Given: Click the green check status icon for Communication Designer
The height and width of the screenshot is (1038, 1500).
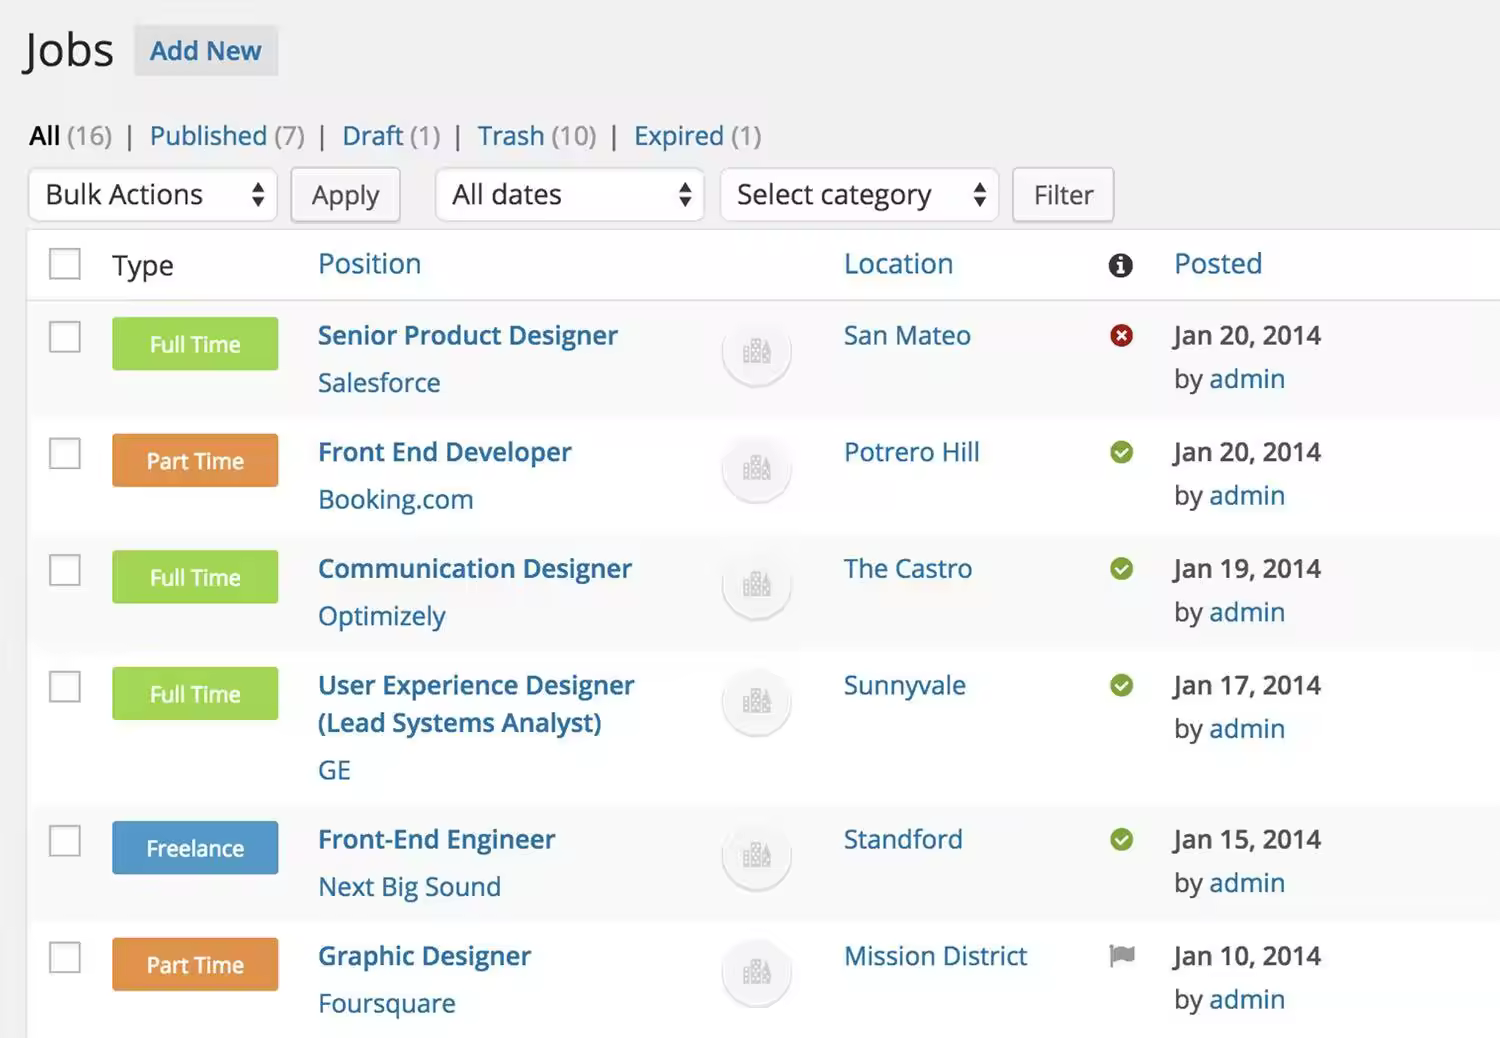Looking at the screenshot, I should pyautogui.click(x=1121, y=569).
